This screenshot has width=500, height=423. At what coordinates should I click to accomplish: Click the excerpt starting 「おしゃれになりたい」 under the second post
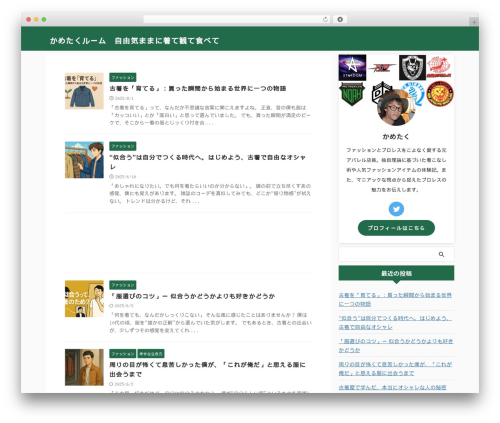210,193
